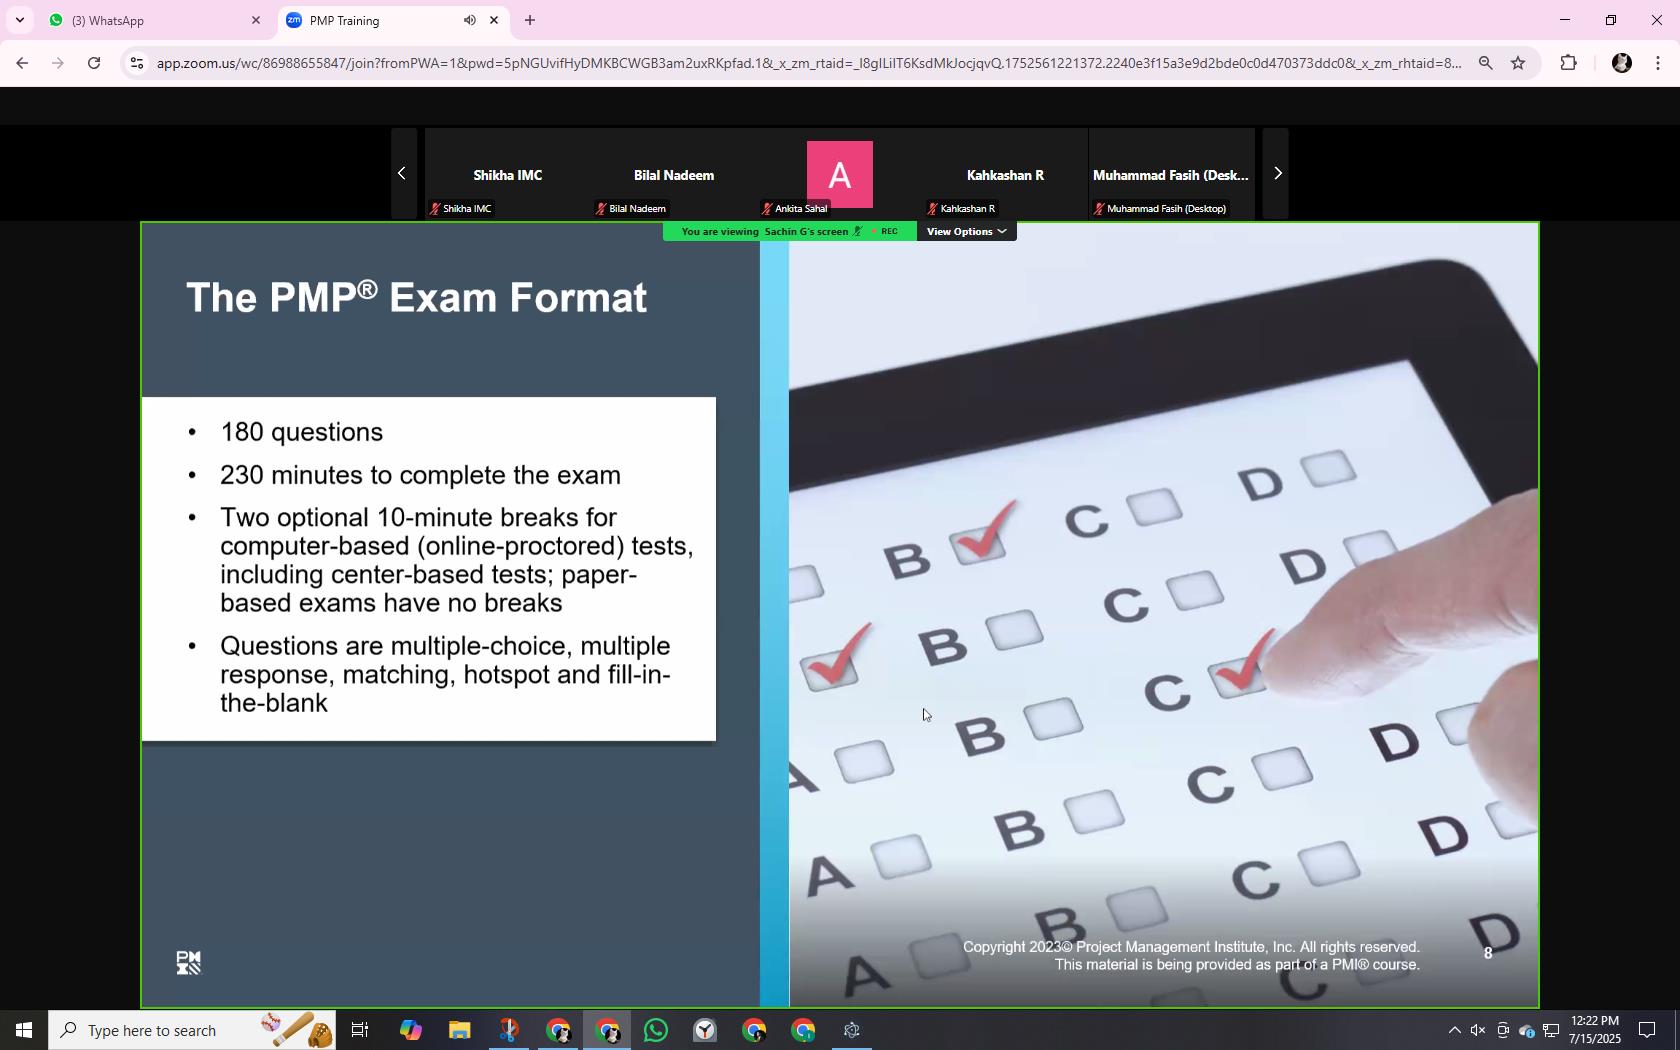Image resolution: width=1680 pixels, height=1050 pixels.
Task: Open the clock app on taskbar
Action: 705,1030
